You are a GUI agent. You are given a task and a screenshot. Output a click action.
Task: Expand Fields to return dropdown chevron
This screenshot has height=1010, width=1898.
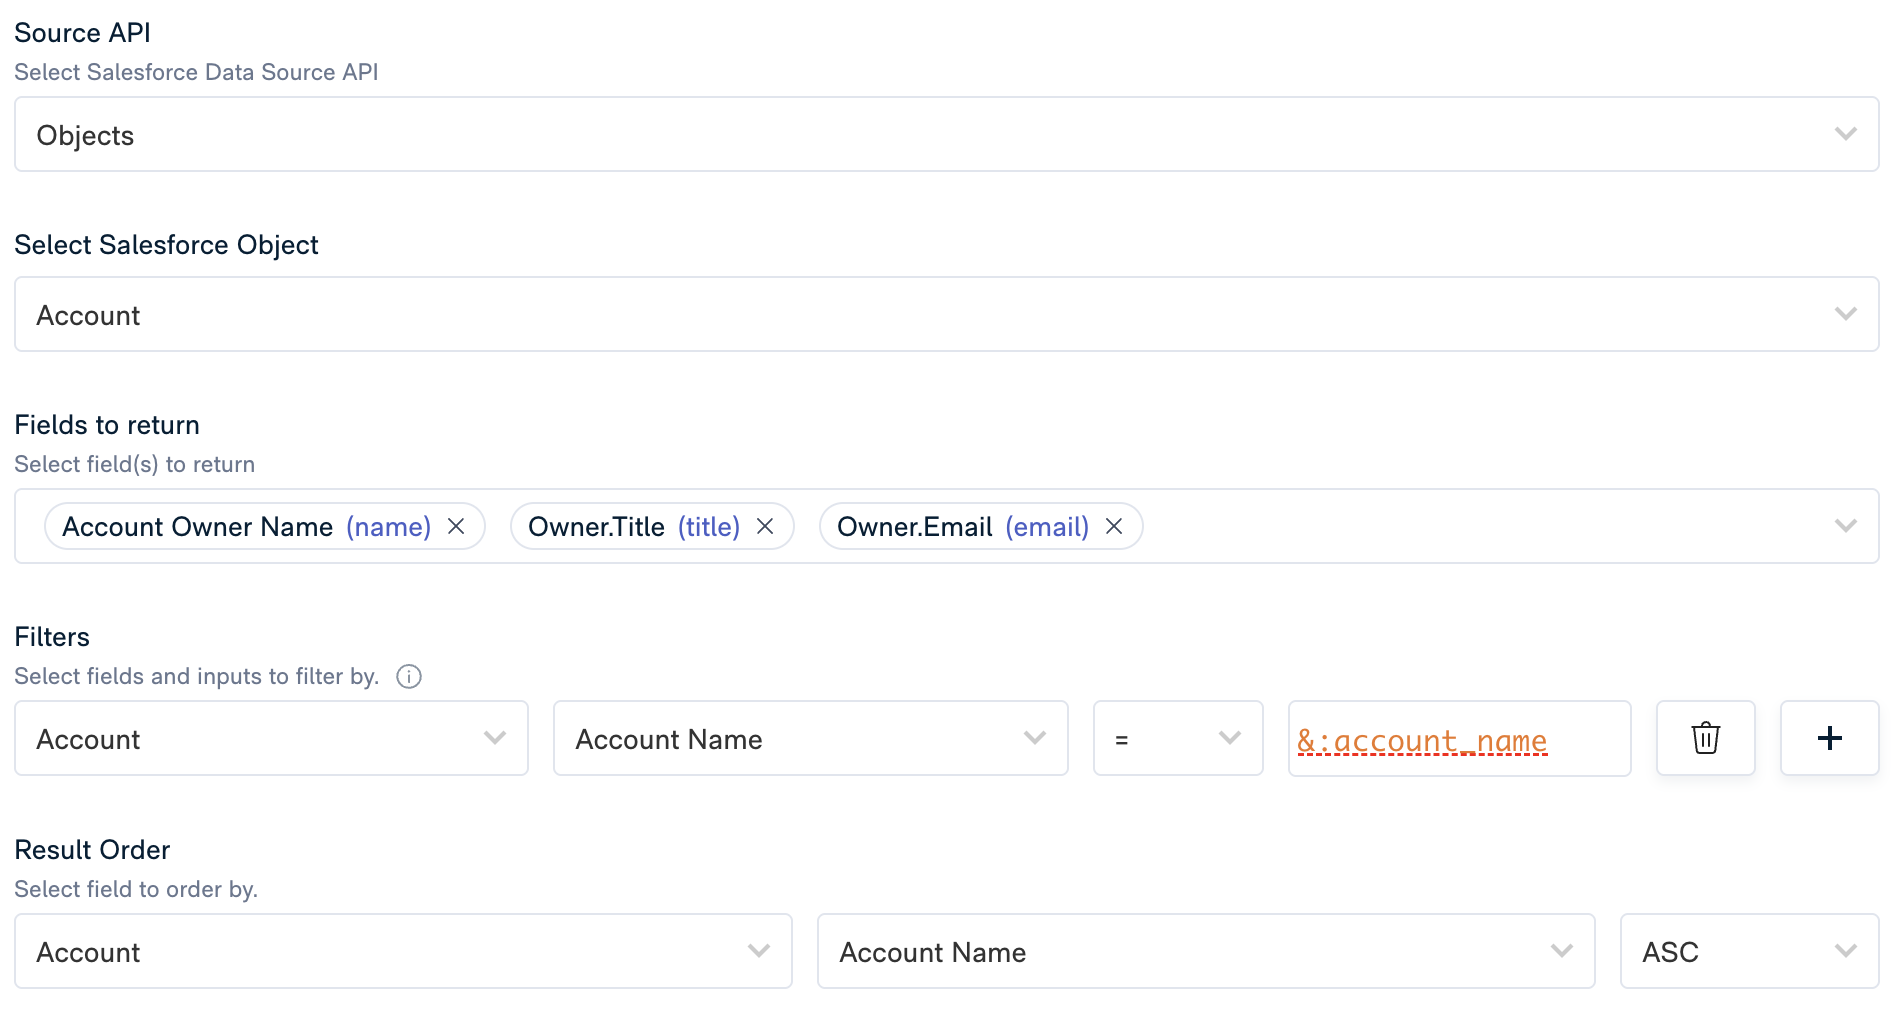pos(1845,526)
